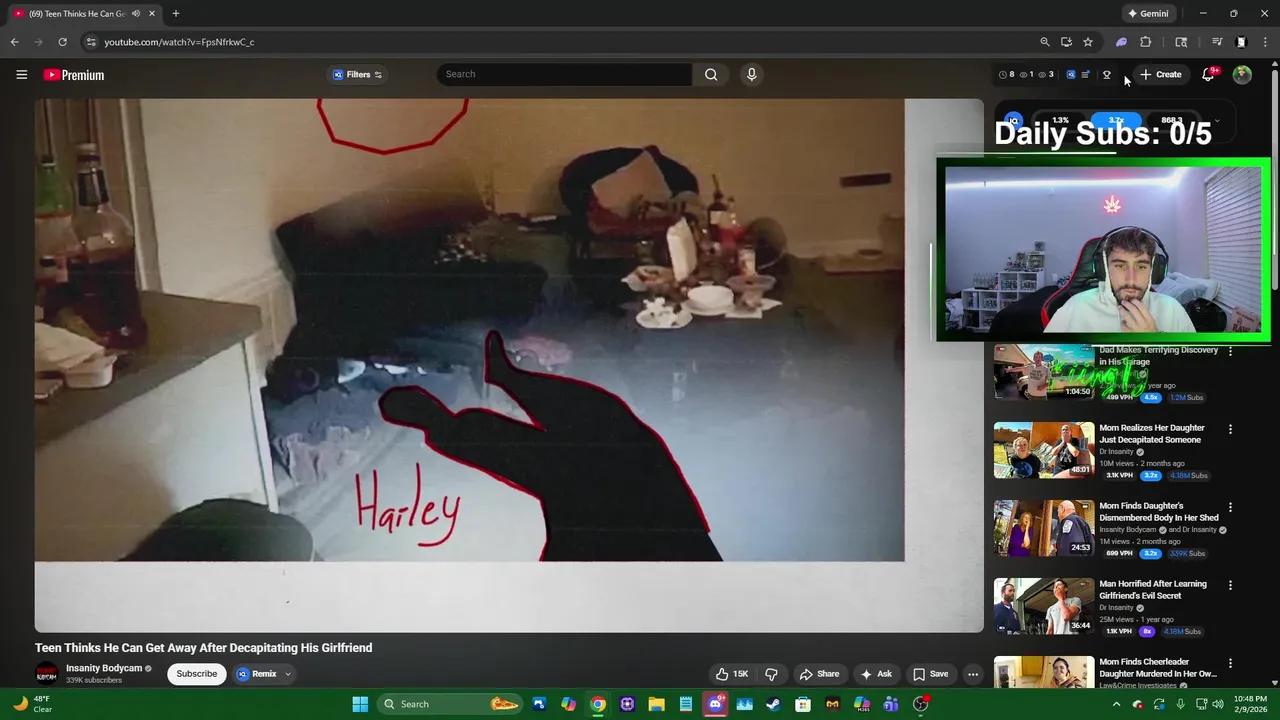Screen dimensions: 1280x720
Task: Click the vidIQ blue IQ icon
Action: click(x=1070, y=75)
